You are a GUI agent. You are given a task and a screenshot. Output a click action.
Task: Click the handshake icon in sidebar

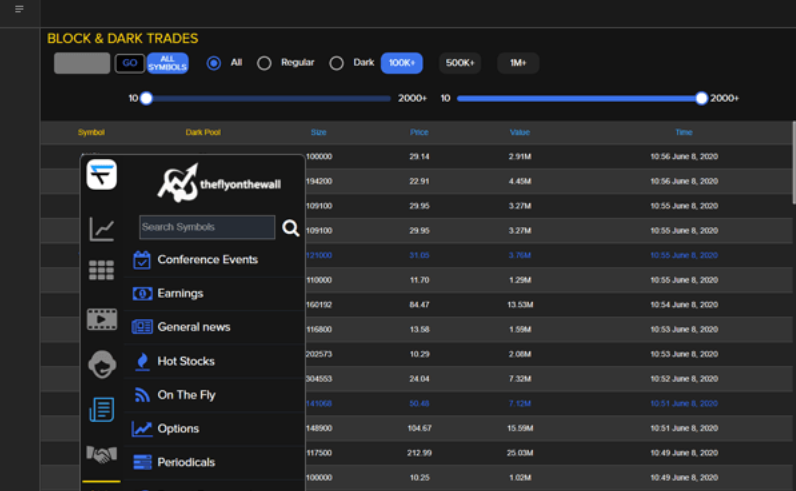tap(101, 454)
